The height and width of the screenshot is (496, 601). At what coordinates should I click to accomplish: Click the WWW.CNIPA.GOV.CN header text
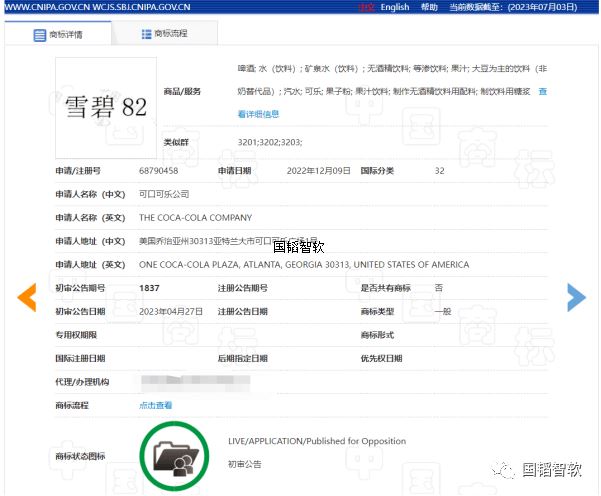tap(48, 7)
